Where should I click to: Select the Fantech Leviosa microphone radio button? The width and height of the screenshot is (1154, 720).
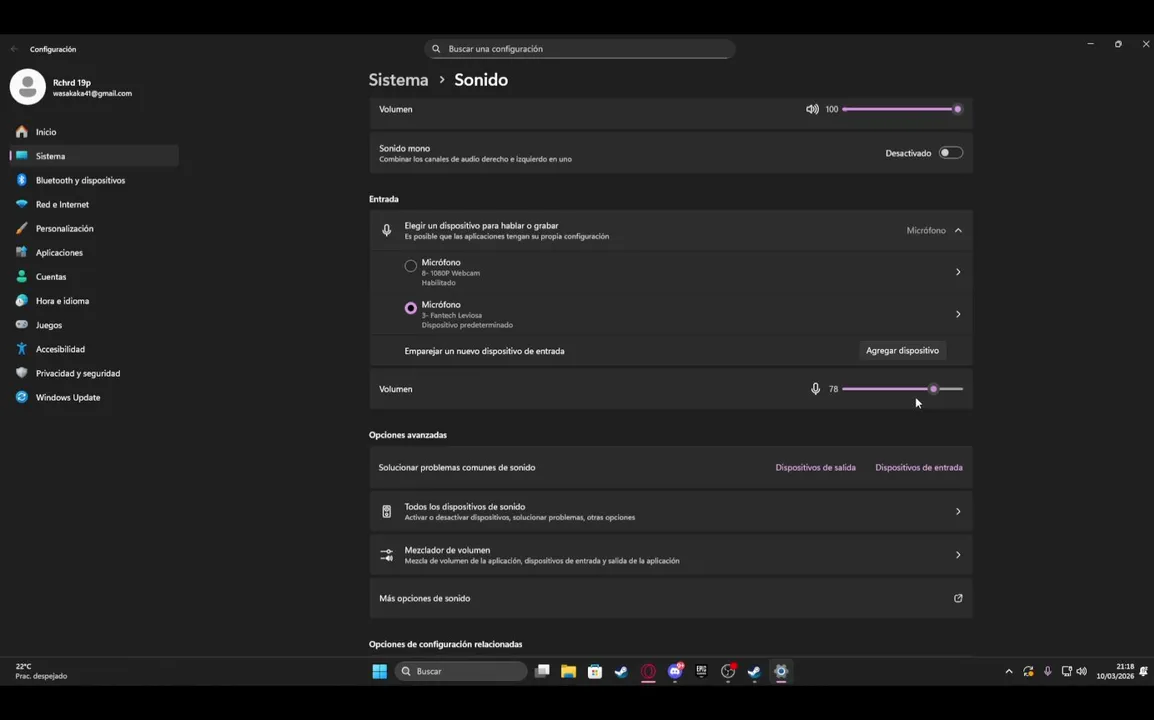[x=410, y=308]
